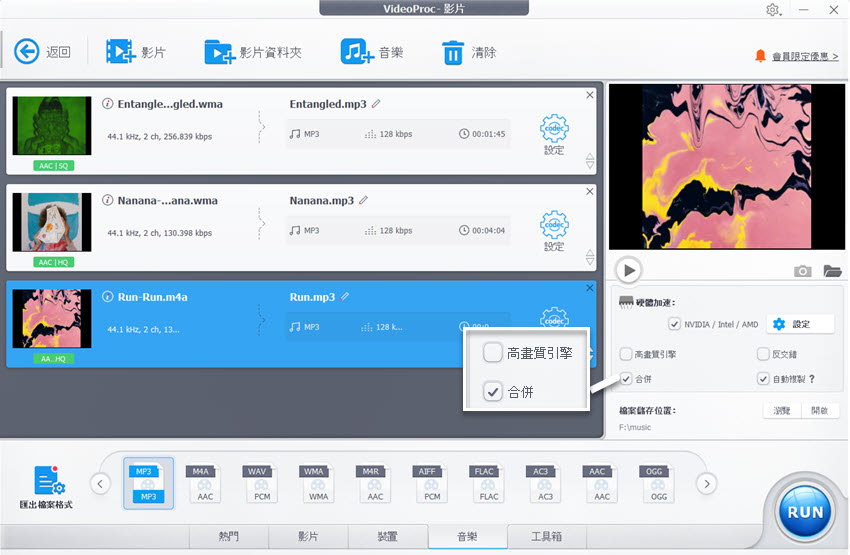Show more output formats with right arrow
The width and height of the screenshot is (850, 555).
coord(706,483)
